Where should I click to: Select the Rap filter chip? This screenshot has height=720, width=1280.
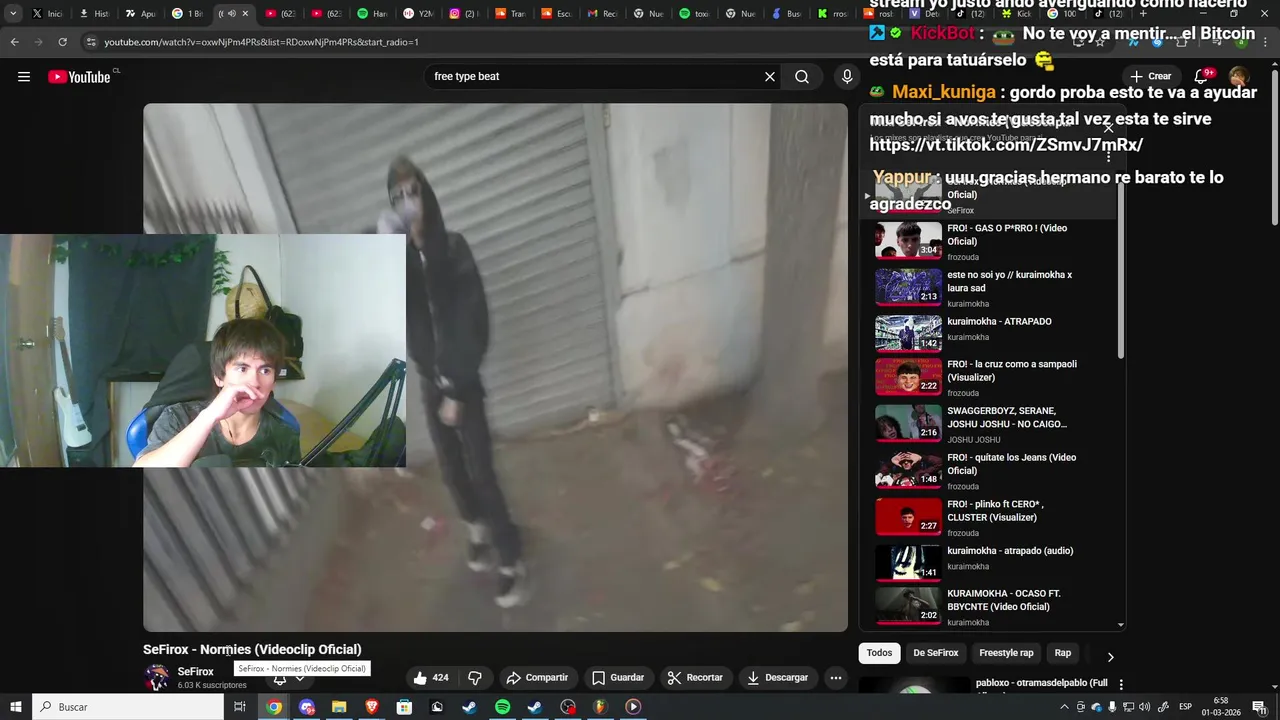point(1062,653)
